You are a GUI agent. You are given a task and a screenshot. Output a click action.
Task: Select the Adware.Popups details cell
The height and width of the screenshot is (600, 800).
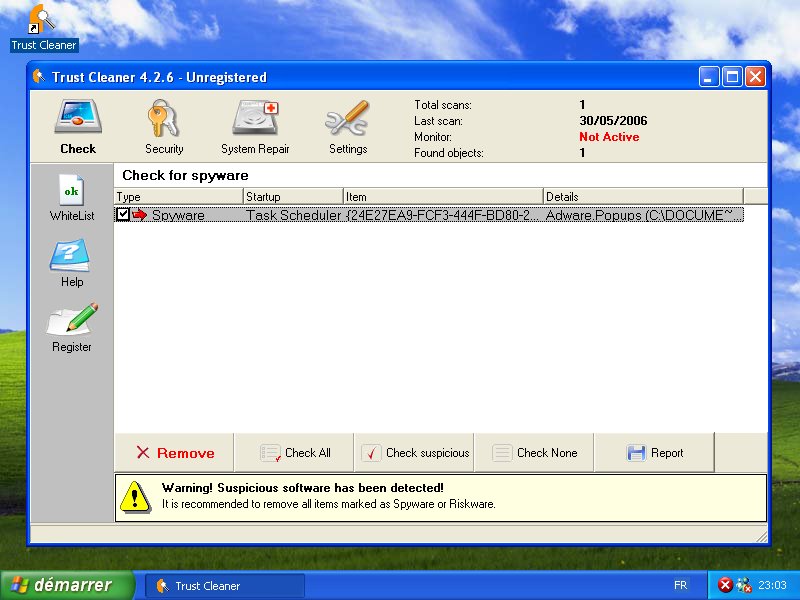(643, 215)
